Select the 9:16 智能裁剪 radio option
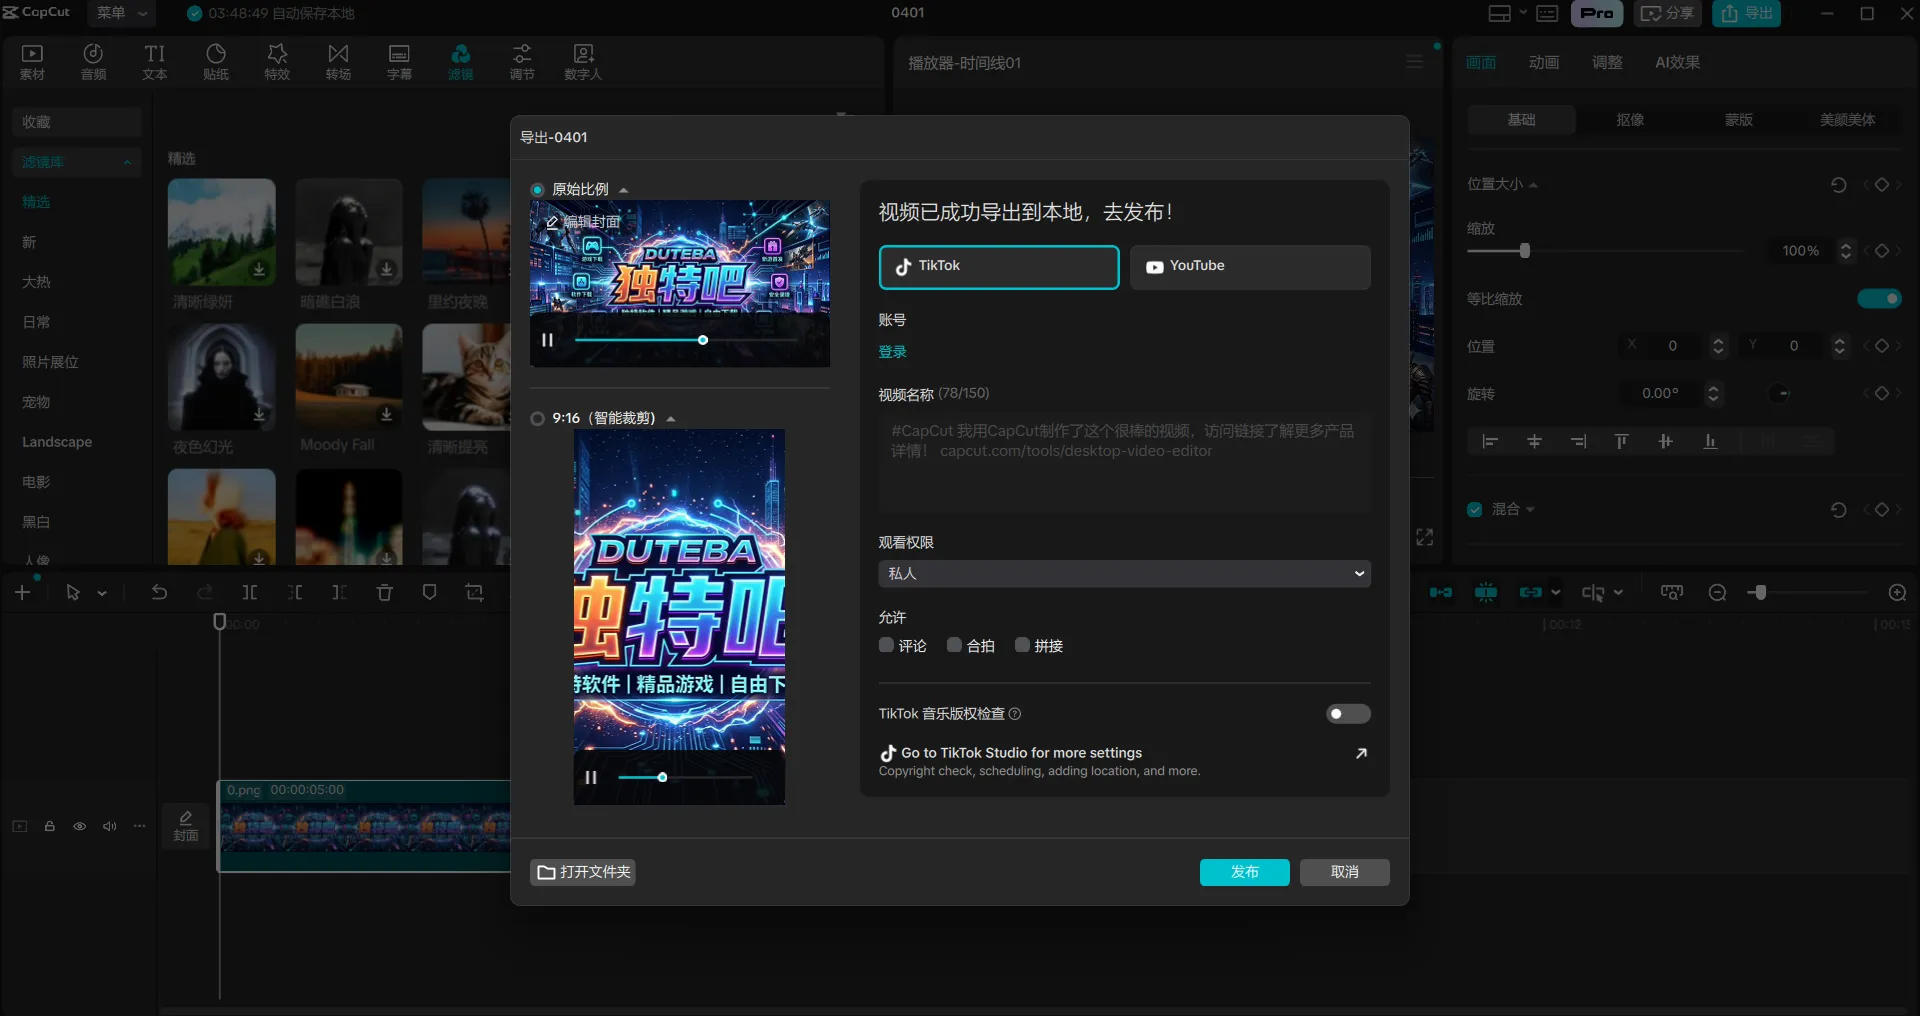This screenshot has width=1920, height=1016. point(537,418)
